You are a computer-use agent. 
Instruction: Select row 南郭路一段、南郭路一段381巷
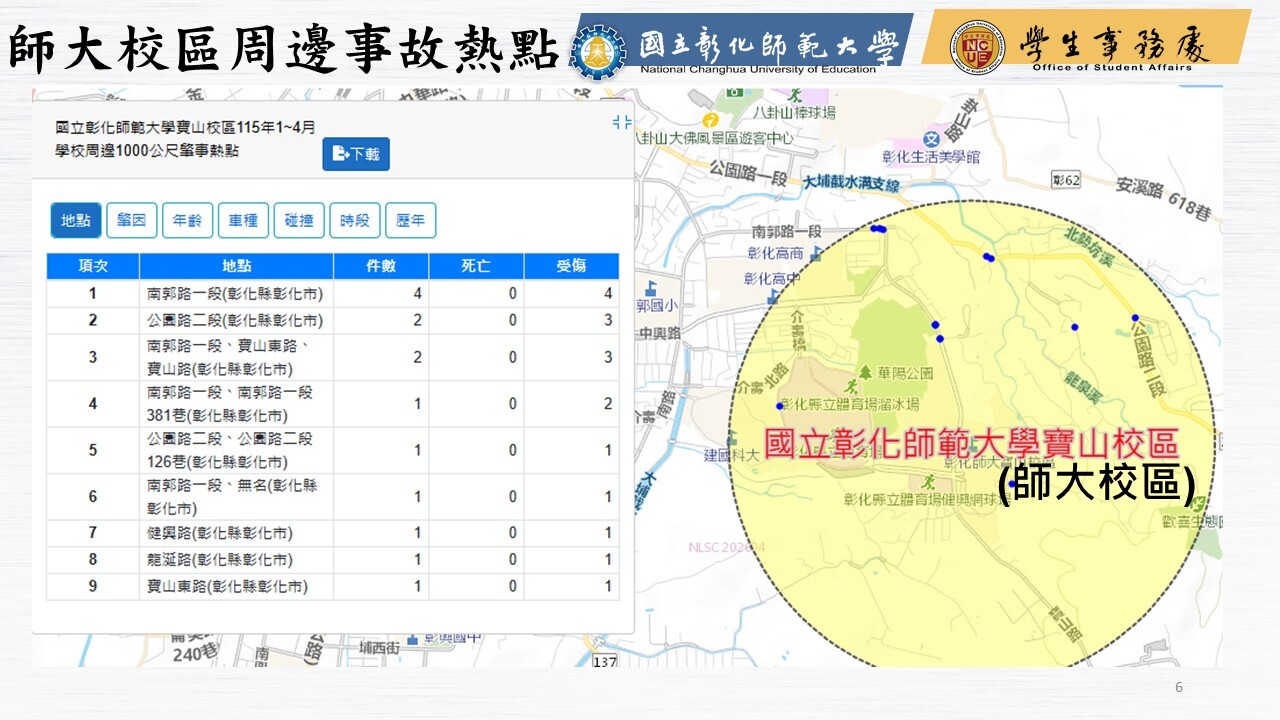coord(333,404)
